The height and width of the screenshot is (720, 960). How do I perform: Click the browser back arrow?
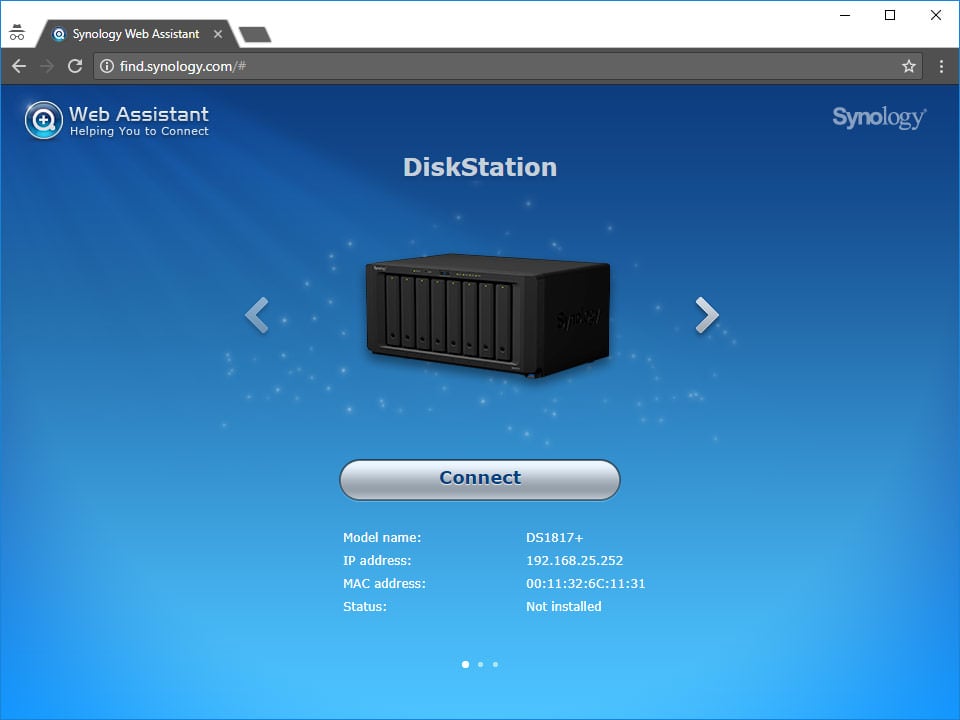(19, 66)
